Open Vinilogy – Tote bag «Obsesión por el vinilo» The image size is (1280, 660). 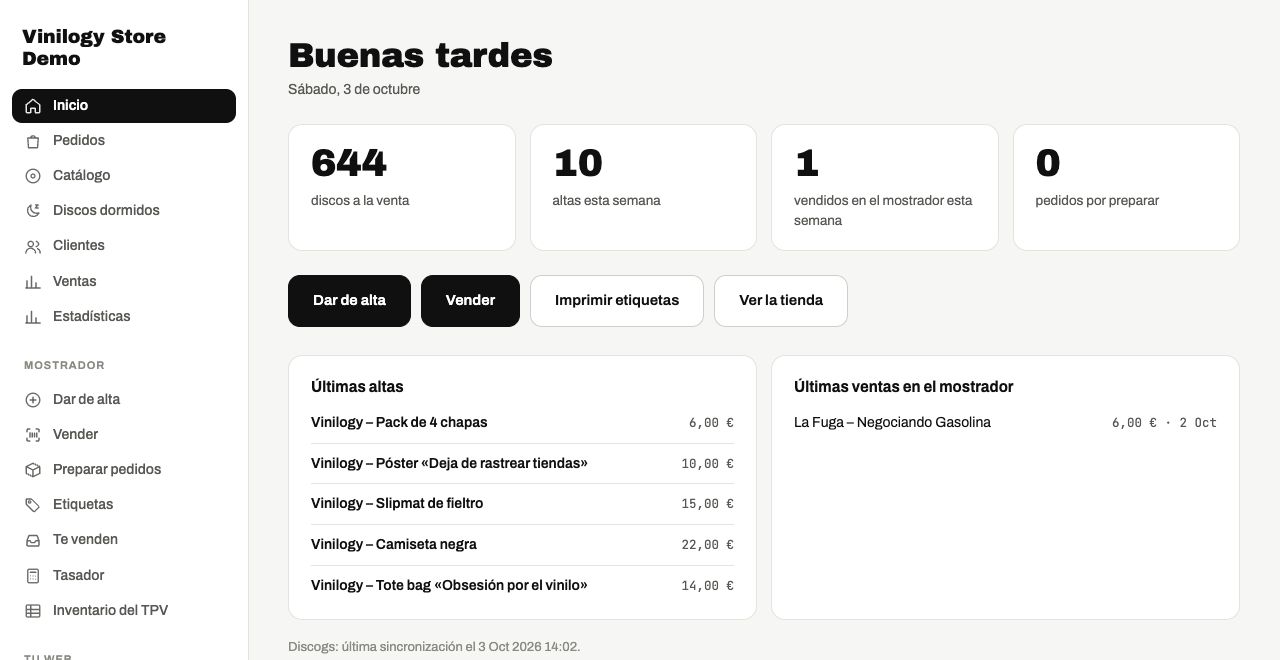point(522,586)
